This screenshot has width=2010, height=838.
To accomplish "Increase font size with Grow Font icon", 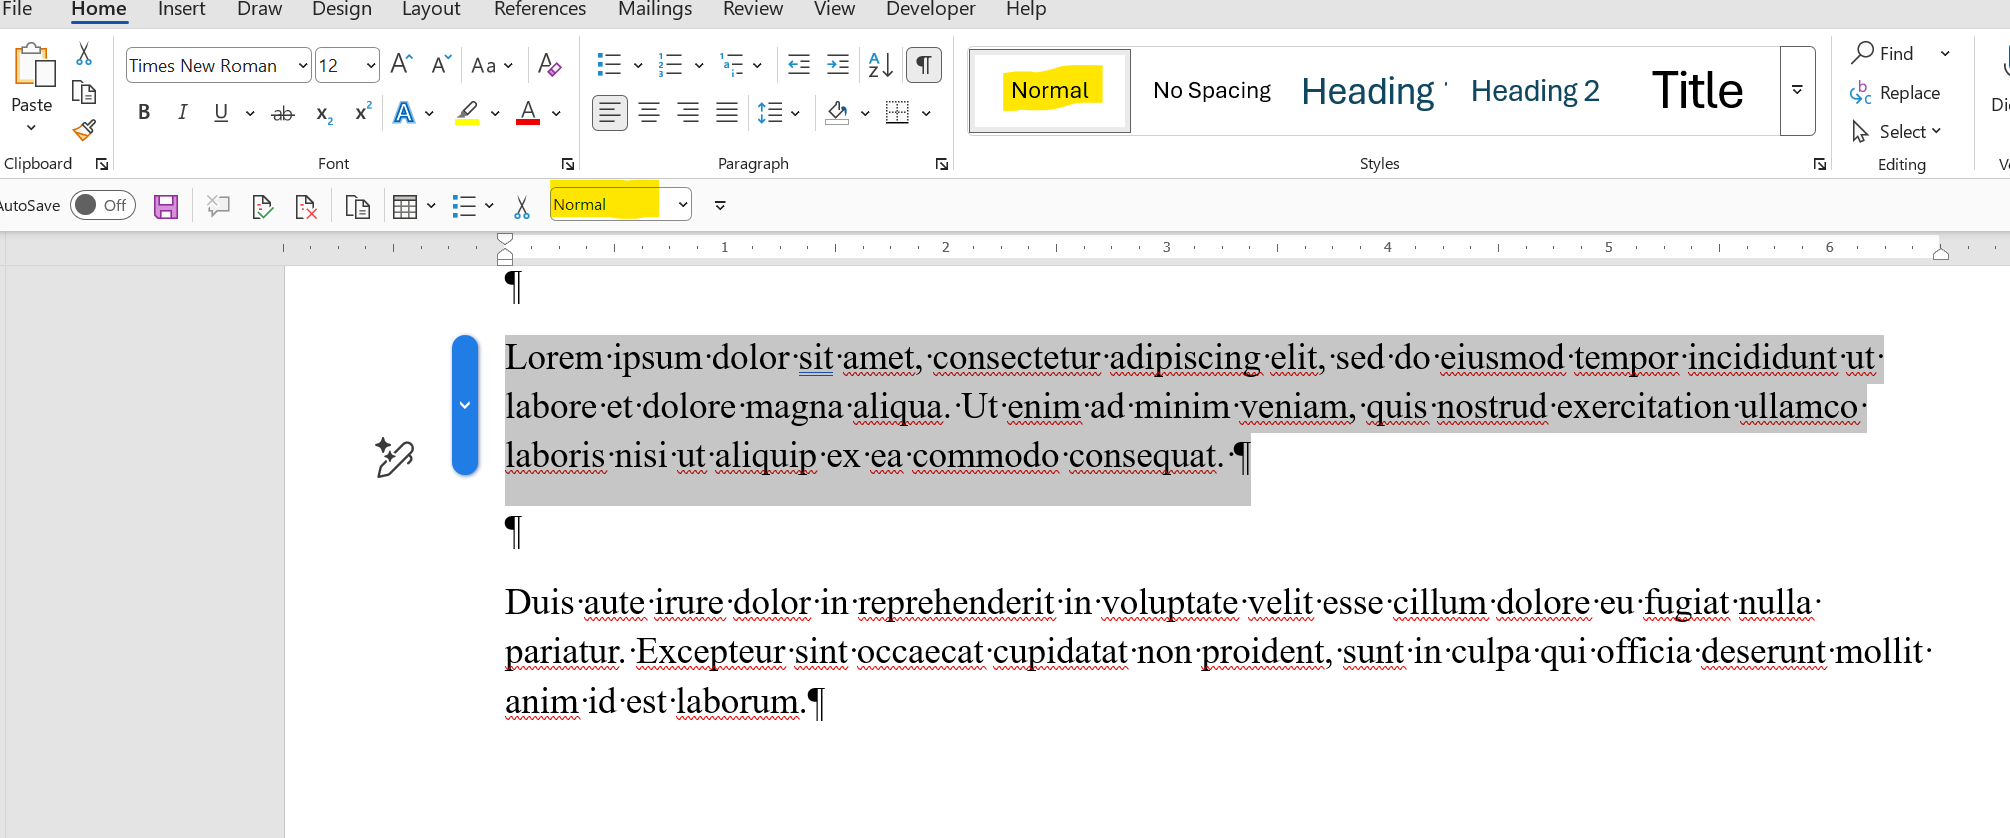I will pyautogui.click(x=401, y=65).
